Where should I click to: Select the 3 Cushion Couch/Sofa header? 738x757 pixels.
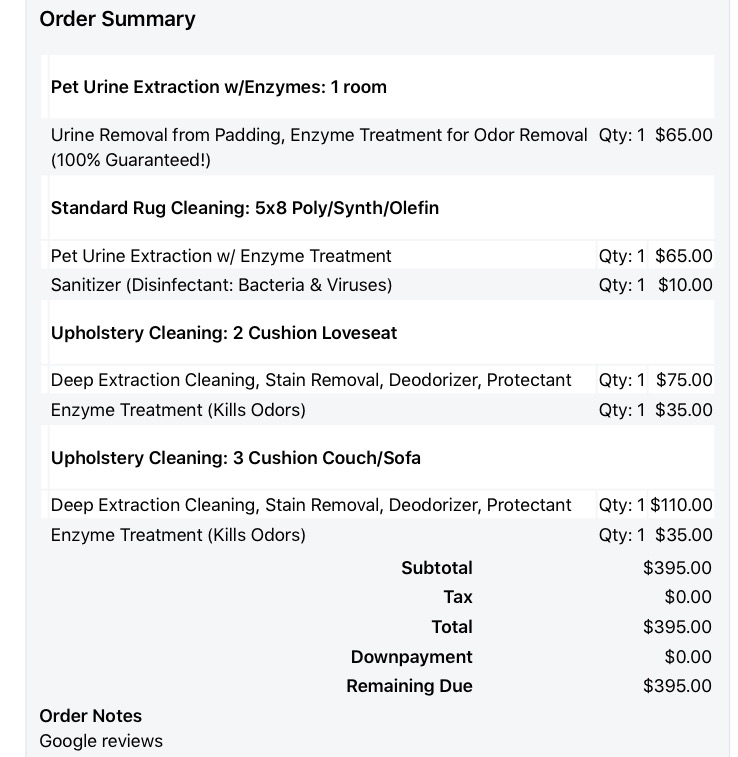click(x=235, y=458)
